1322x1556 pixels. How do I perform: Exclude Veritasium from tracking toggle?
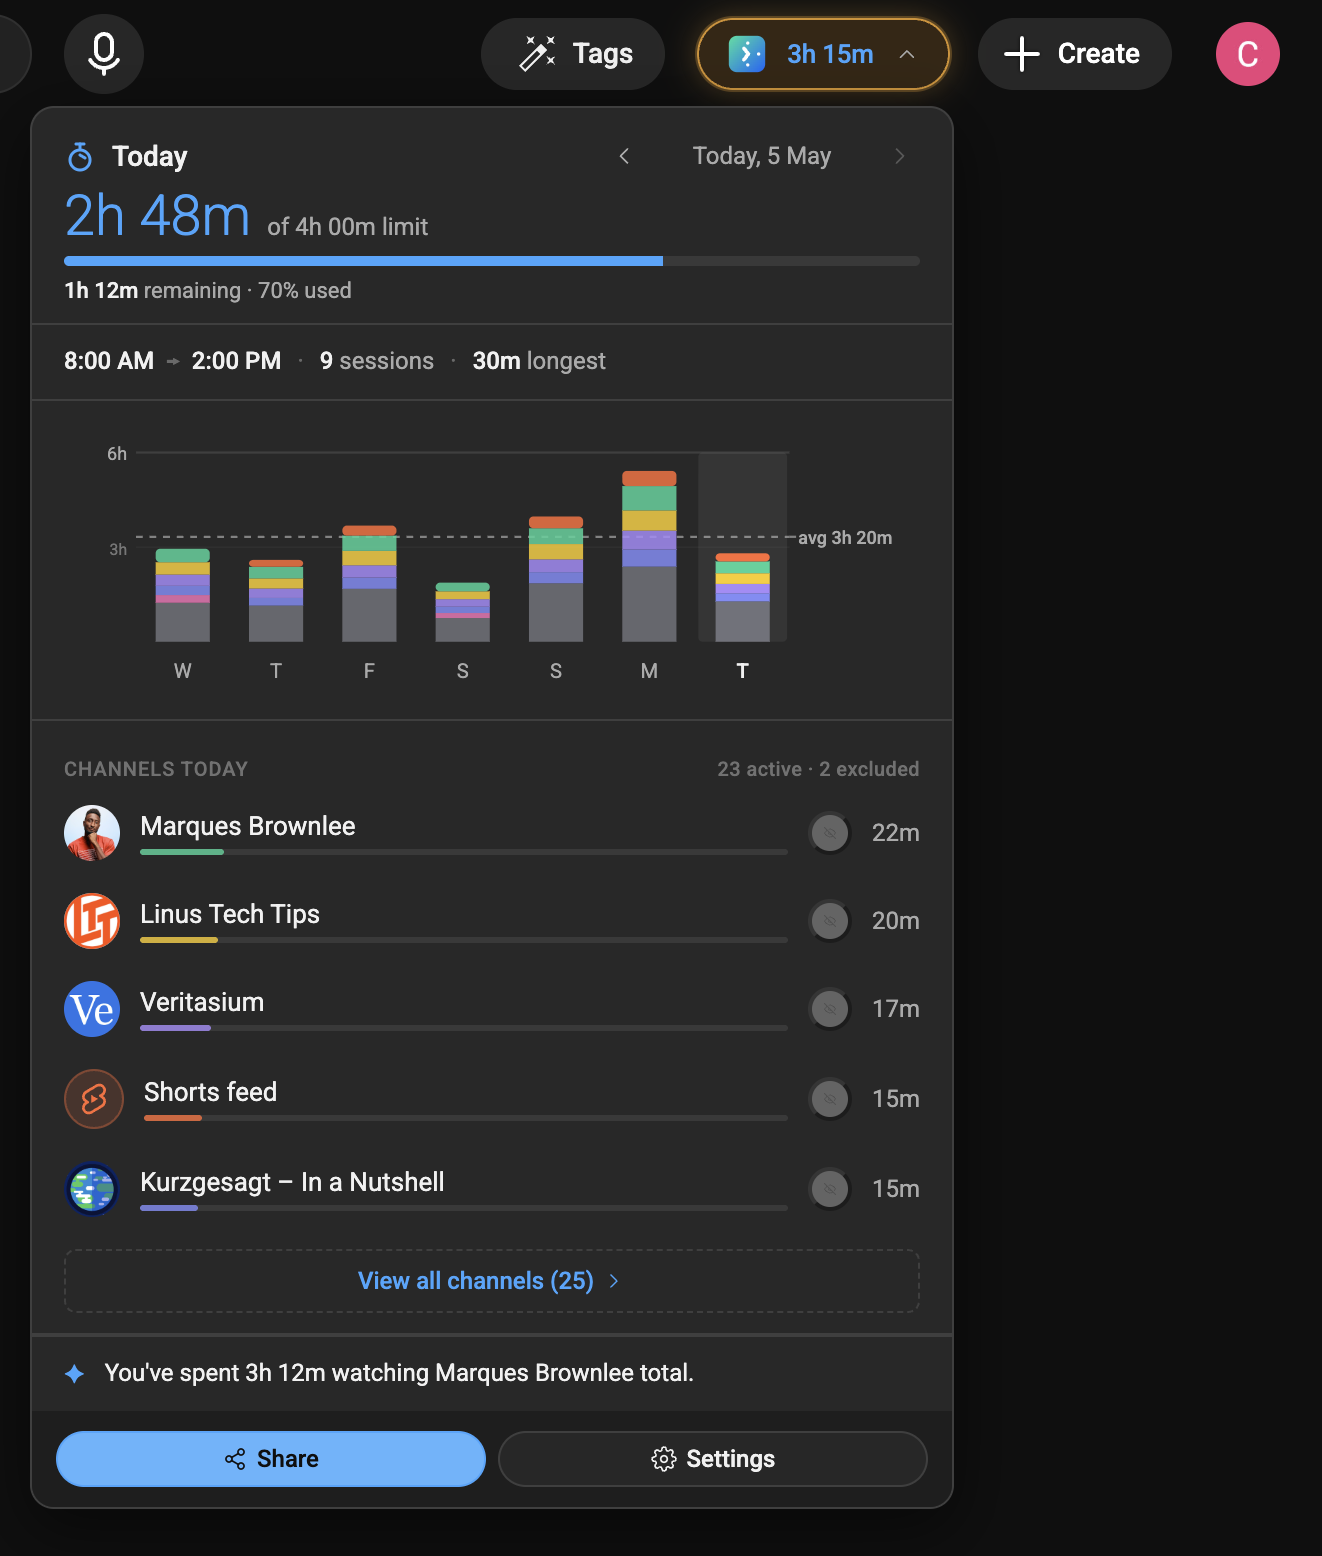(x=830, y=1009)
